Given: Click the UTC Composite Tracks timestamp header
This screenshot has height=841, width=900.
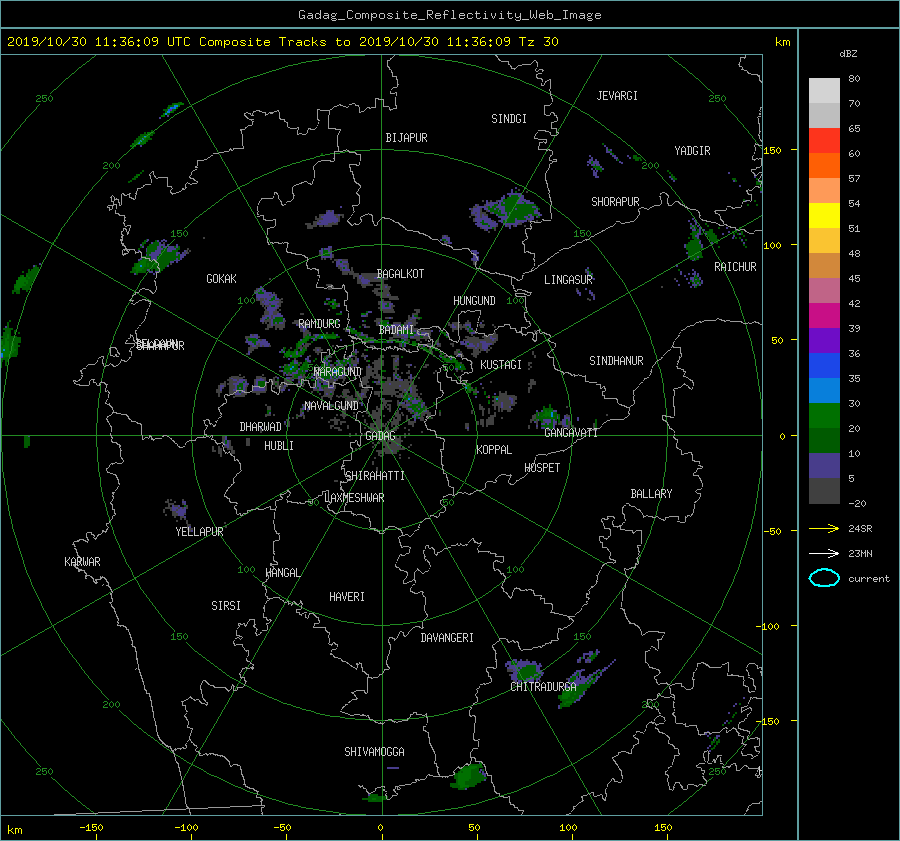Looking at the screenshot, I should coord(282,42).
